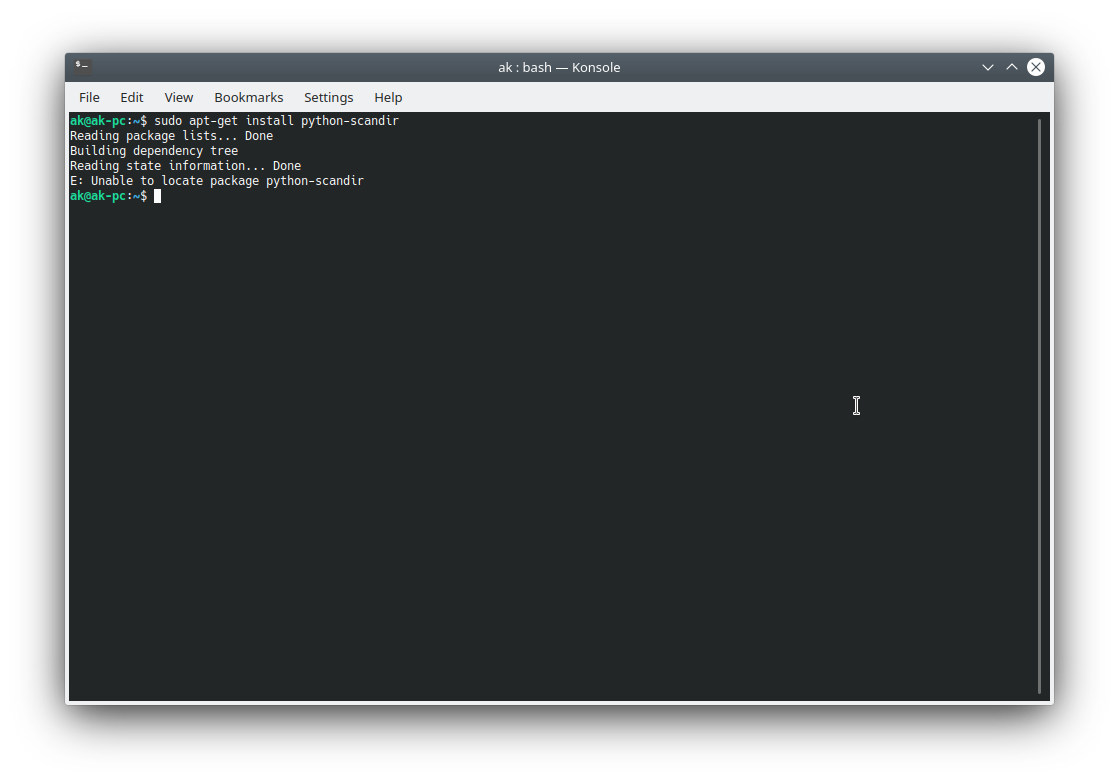1119x782 pixels.
Task: Click the sudo apt-get install command text
Action: coord(275,120)
